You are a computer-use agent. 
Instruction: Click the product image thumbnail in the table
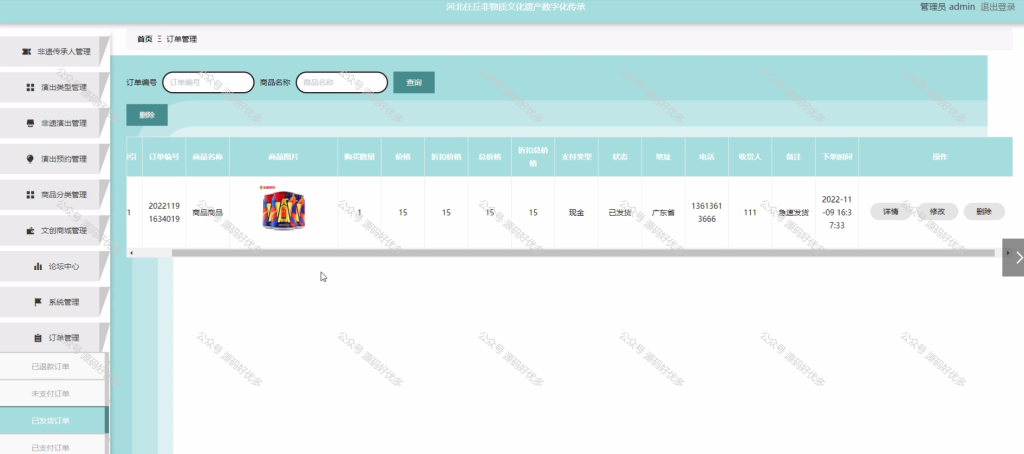pos(283,208)
